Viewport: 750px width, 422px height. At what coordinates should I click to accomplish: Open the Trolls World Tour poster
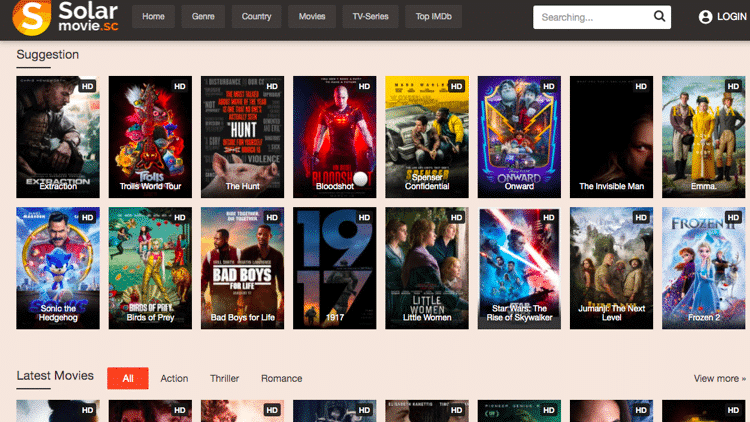point(150,137)
